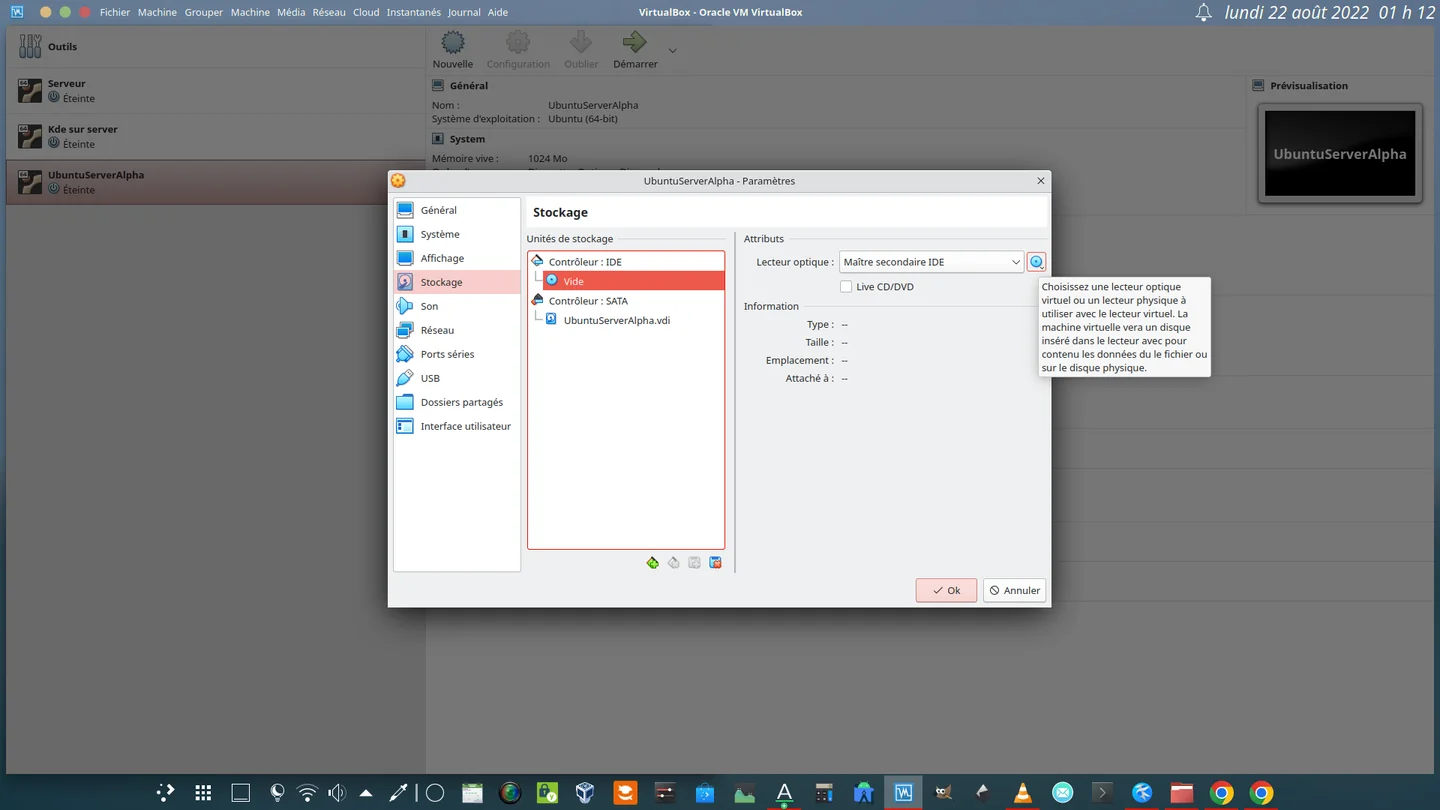Open Ports séries settings page
The height and width of the screenshot is (810, 1440).
[457, 354]
